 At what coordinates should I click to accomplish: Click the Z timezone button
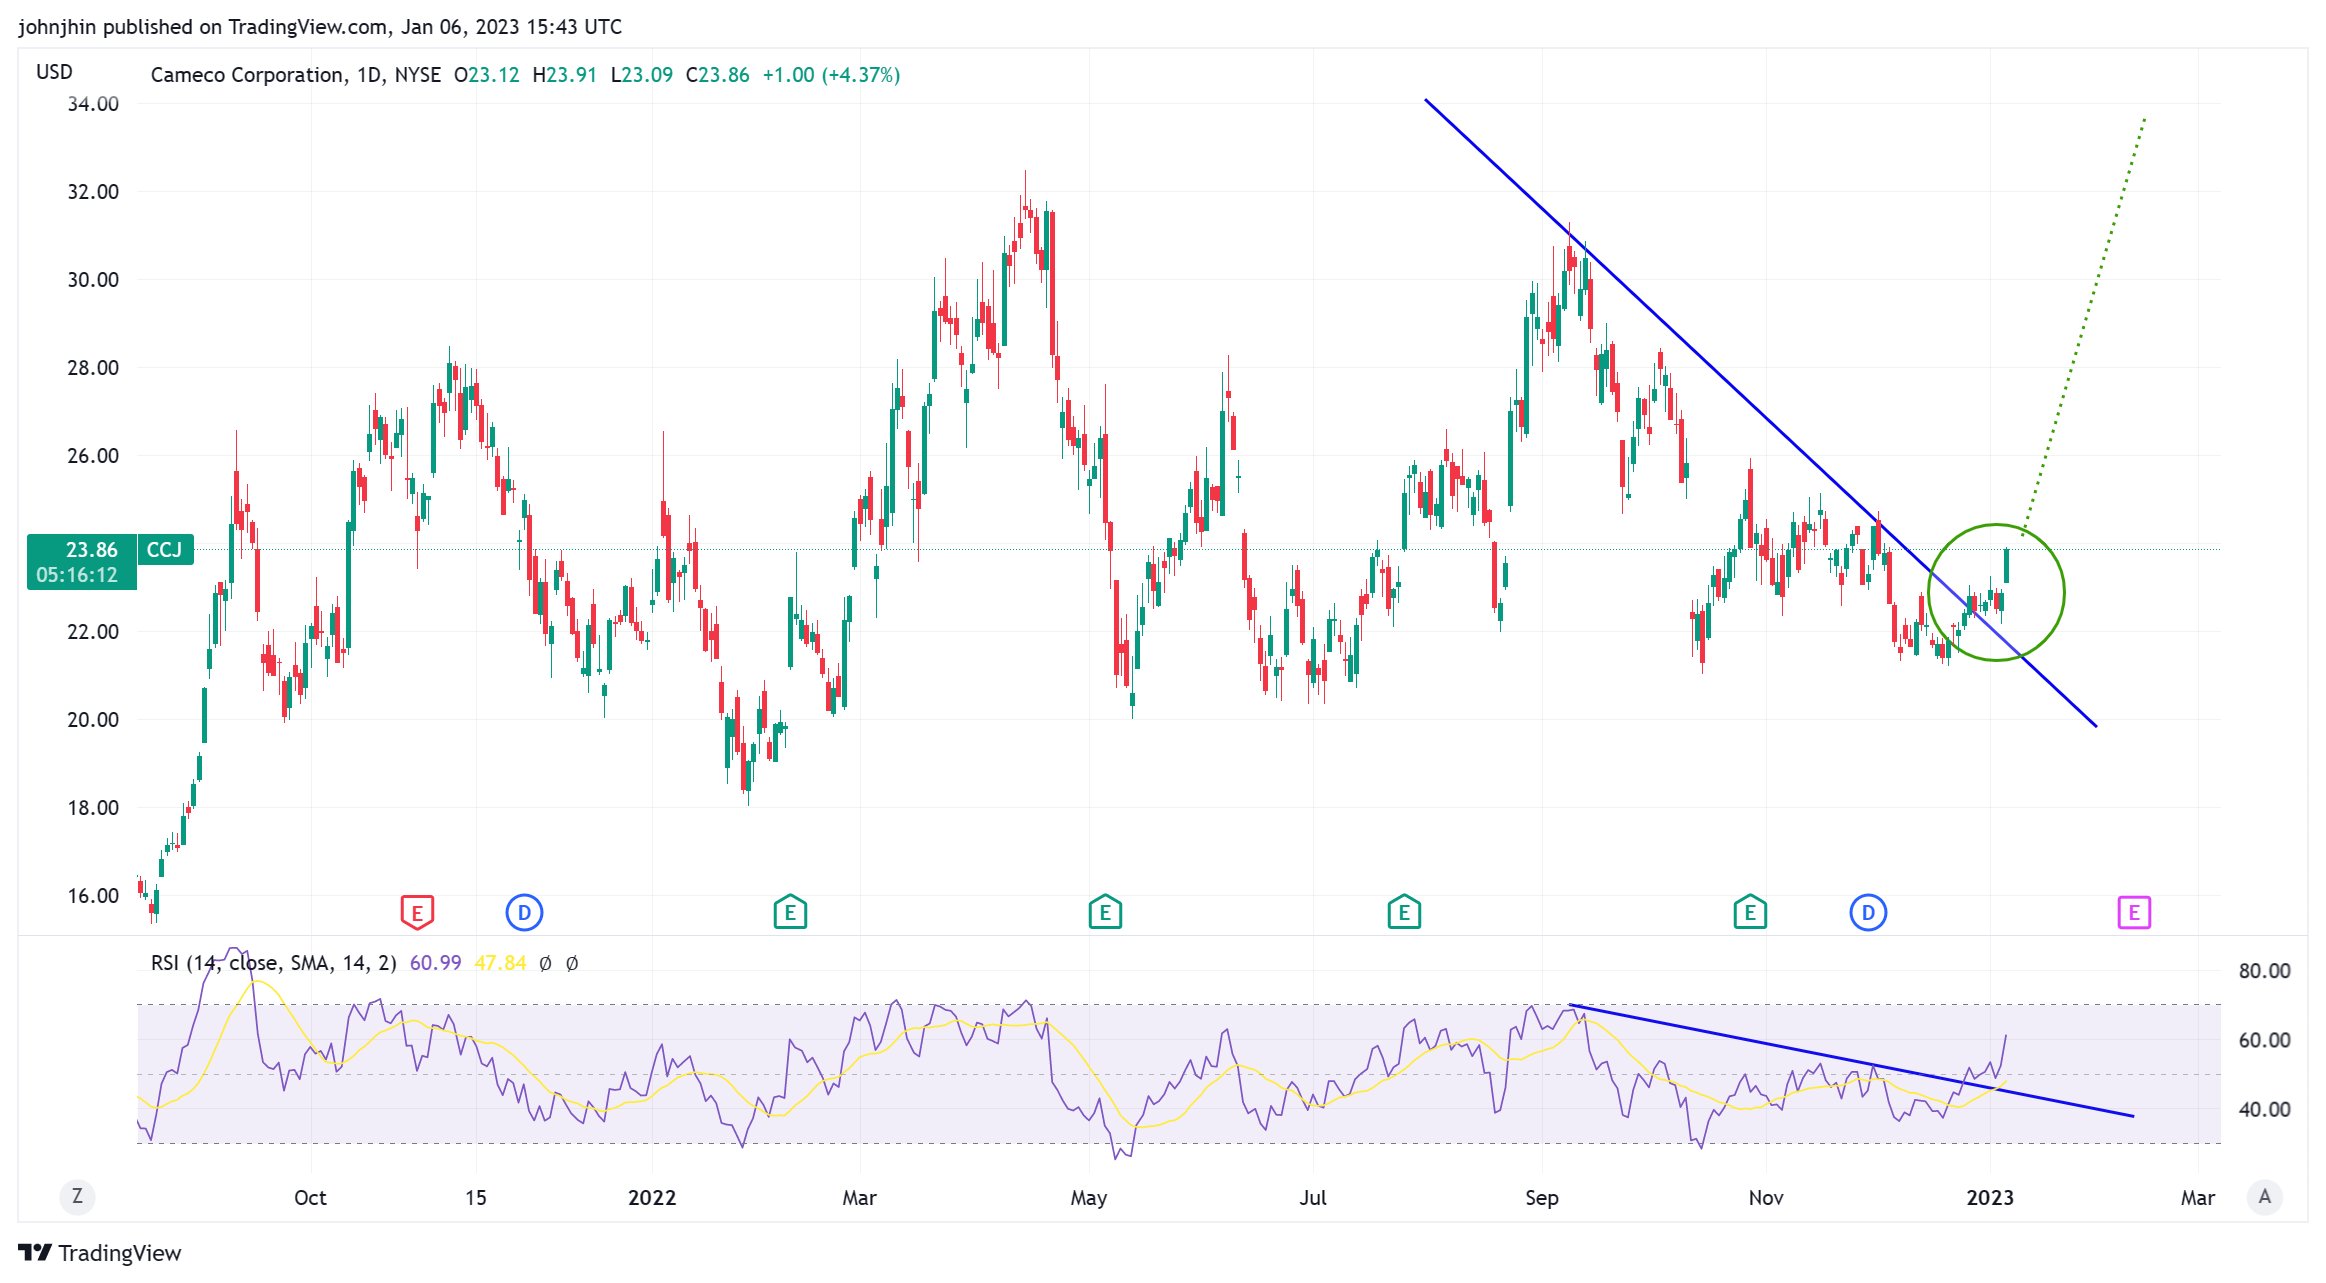(x=77, y=1196)
